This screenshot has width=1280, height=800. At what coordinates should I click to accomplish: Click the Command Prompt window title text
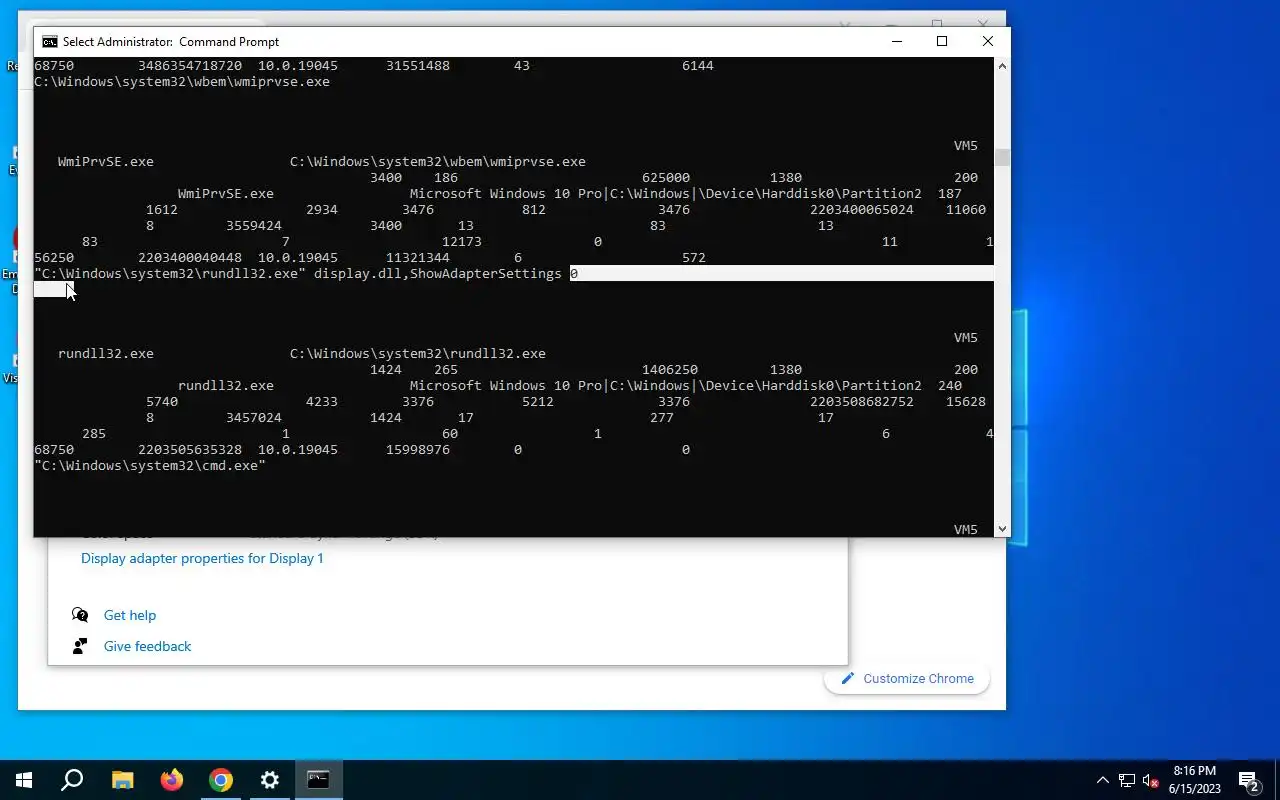pyautogui.click(x=171, y=42)
